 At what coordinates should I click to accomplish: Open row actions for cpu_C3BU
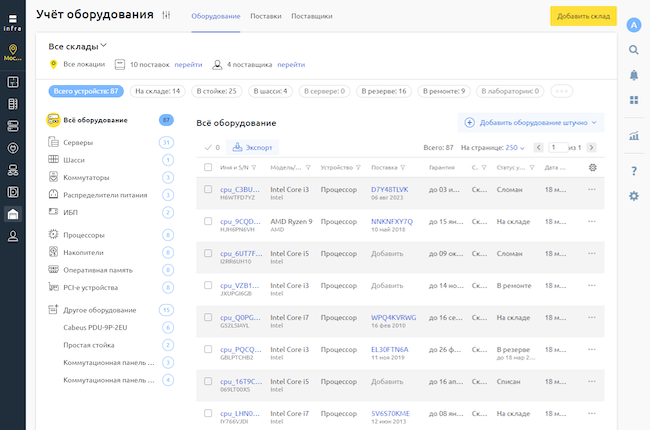coord(592,189)
